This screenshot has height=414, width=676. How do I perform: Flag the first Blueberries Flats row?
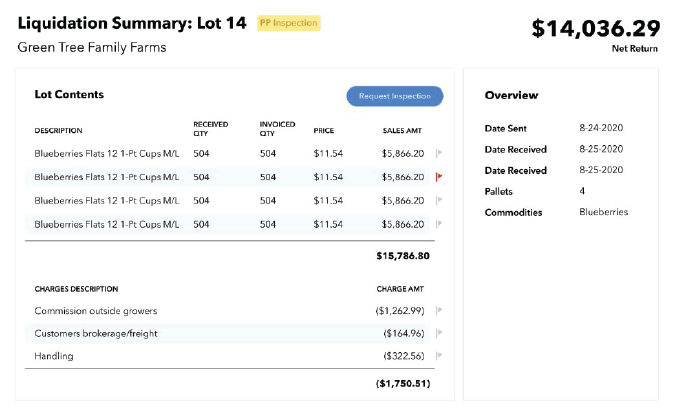click(x=439, y=153)
